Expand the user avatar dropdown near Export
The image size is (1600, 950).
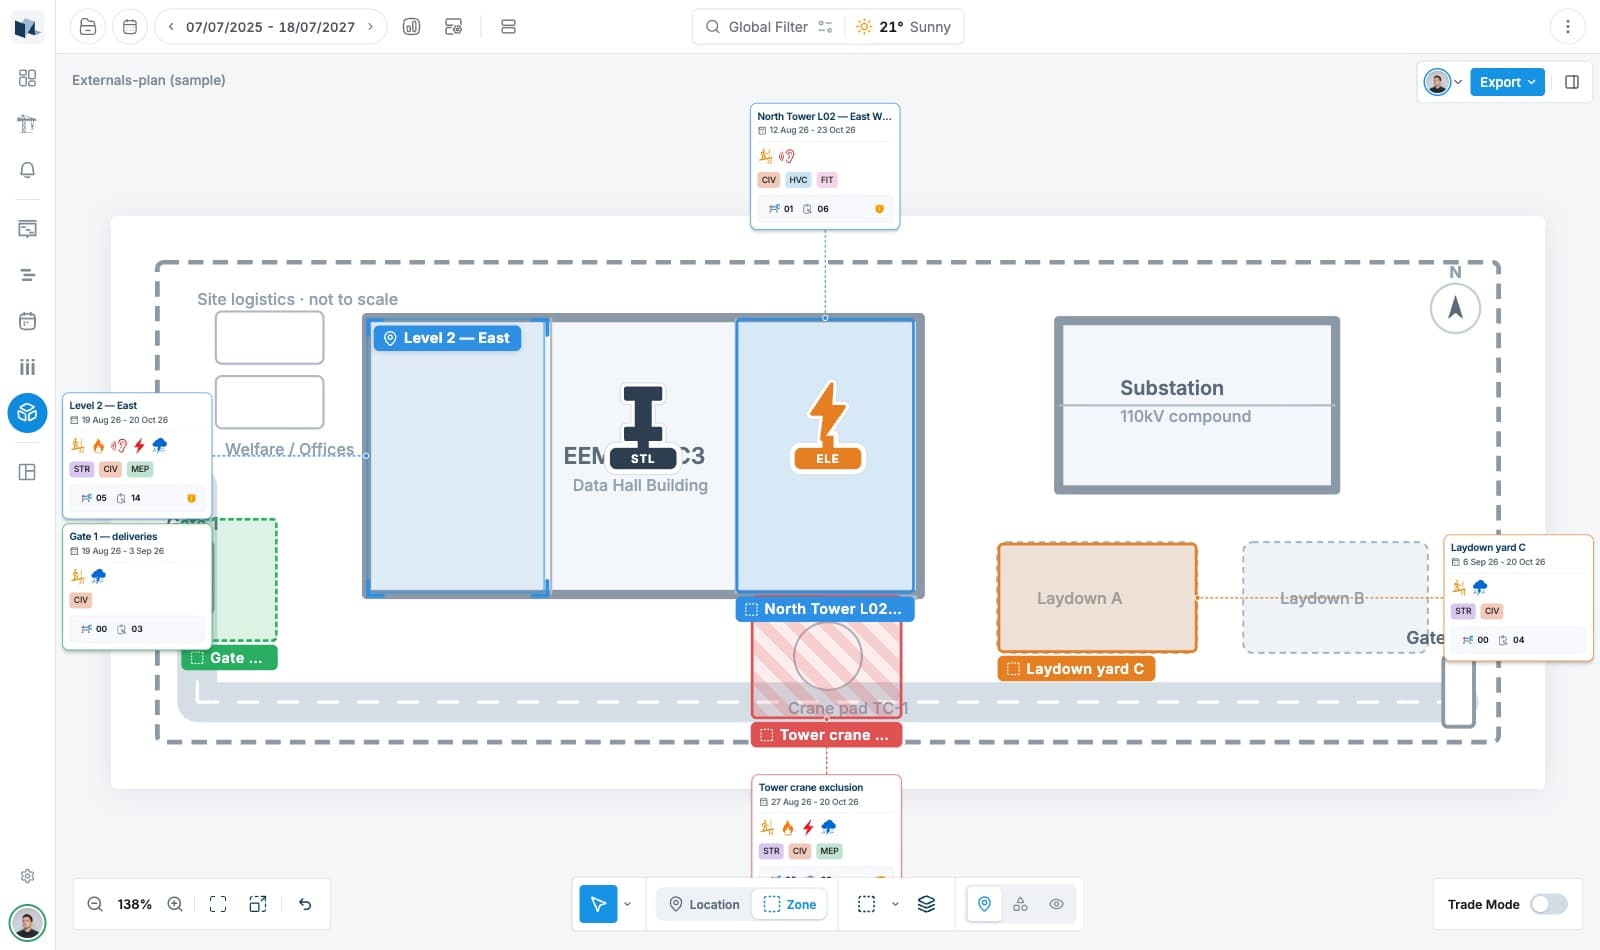coord(1458,82)
